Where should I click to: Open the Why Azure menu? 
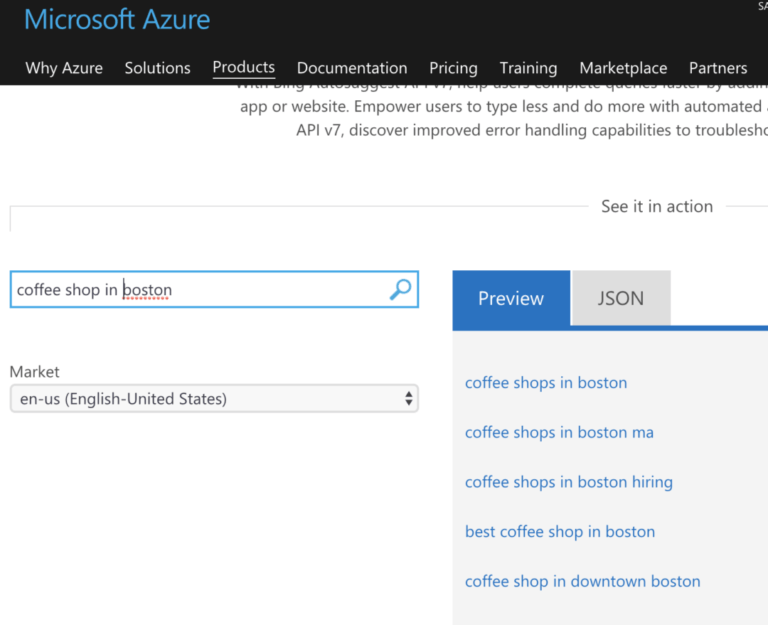64,68
